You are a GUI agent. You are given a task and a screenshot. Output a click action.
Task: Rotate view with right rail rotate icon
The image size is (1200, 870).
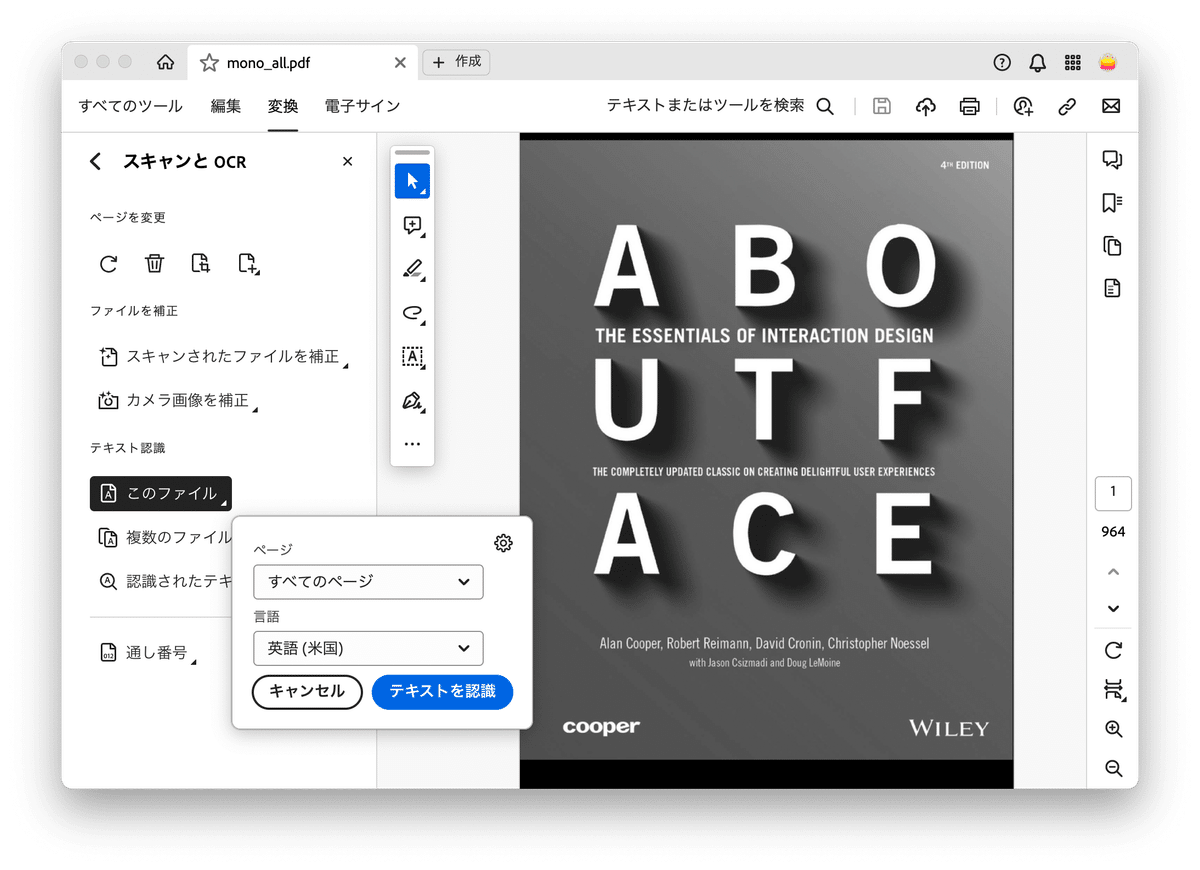[1113, 651]
